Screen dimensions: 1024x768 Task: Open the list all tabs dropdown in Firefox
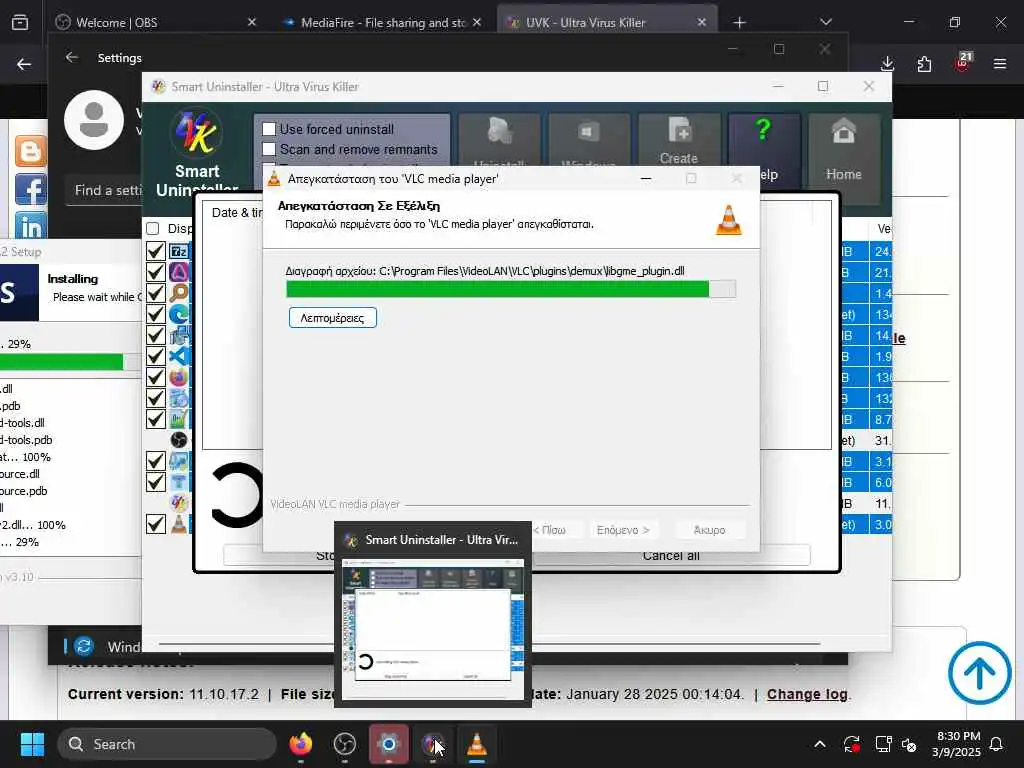(x=825, y=22)
